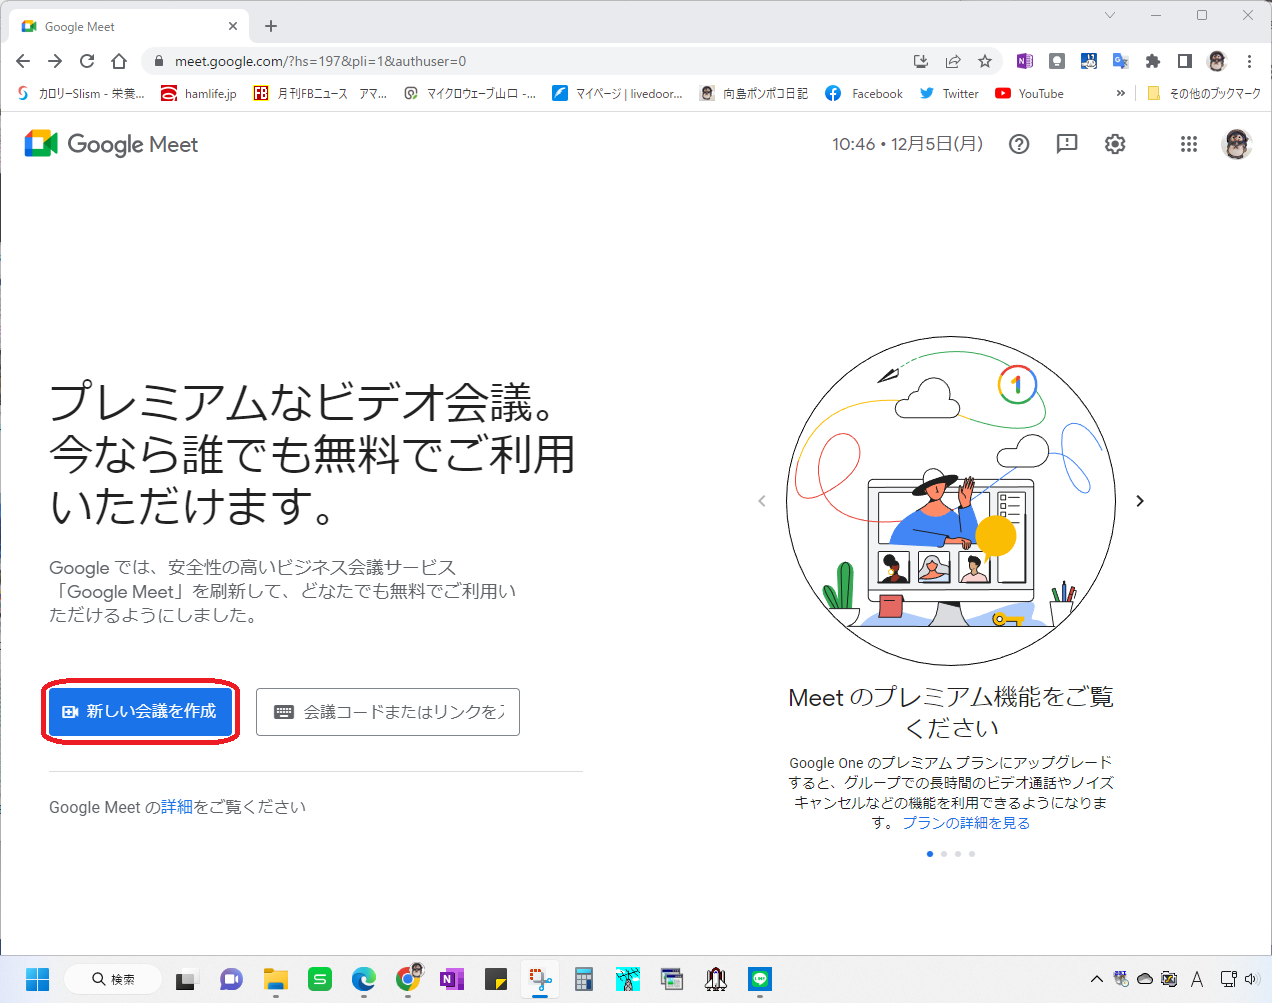Focus the meeting code or link input field
The height and width of the screenshot is (1003, 1272).
(388, 712)
